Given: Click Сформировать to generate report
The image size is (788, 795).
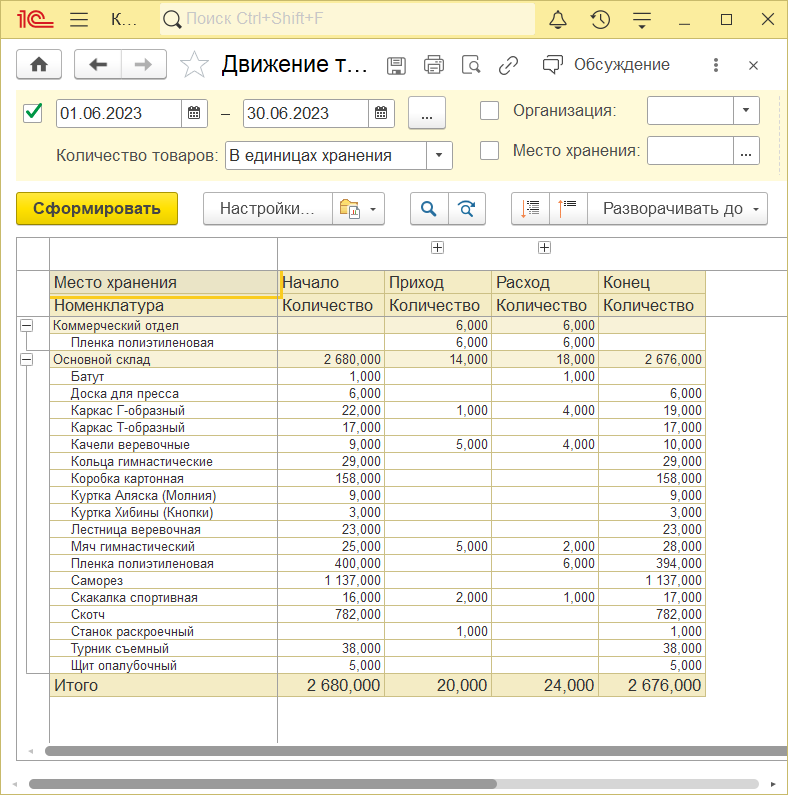Looking at the screenshot, I should pyautogui.click(x=97, y=208).
